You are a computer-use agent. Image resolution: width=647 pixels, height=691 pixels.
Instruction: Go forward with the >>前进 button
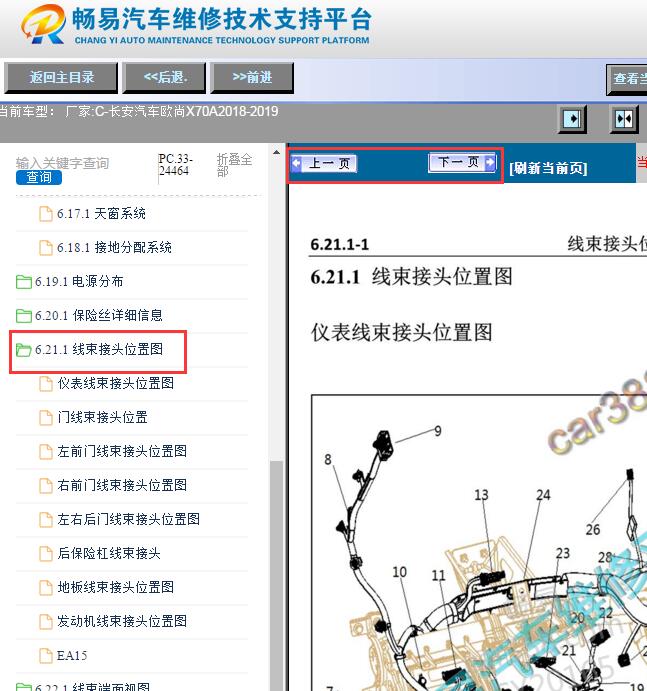[x=252, y=78]
